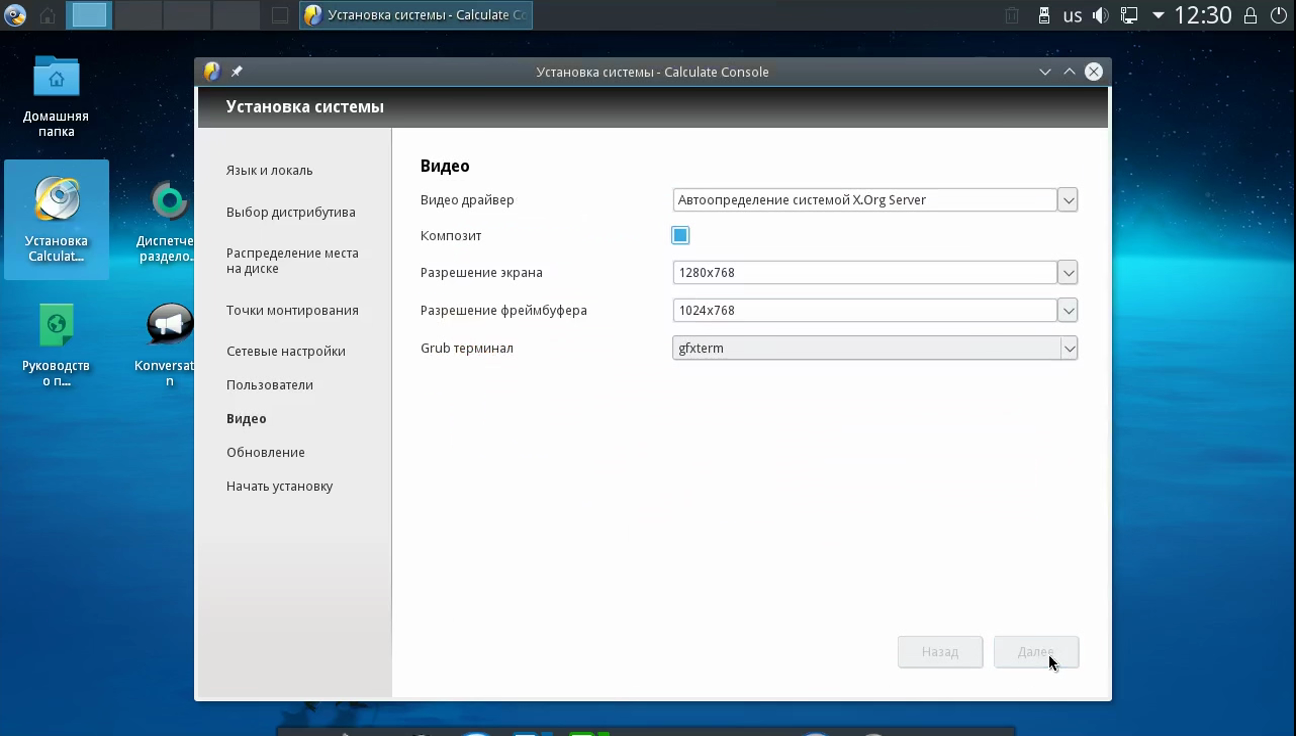Expand the Разрешение фреймбуфера dropdown list
The image size is (1296, 736).
1068,310
